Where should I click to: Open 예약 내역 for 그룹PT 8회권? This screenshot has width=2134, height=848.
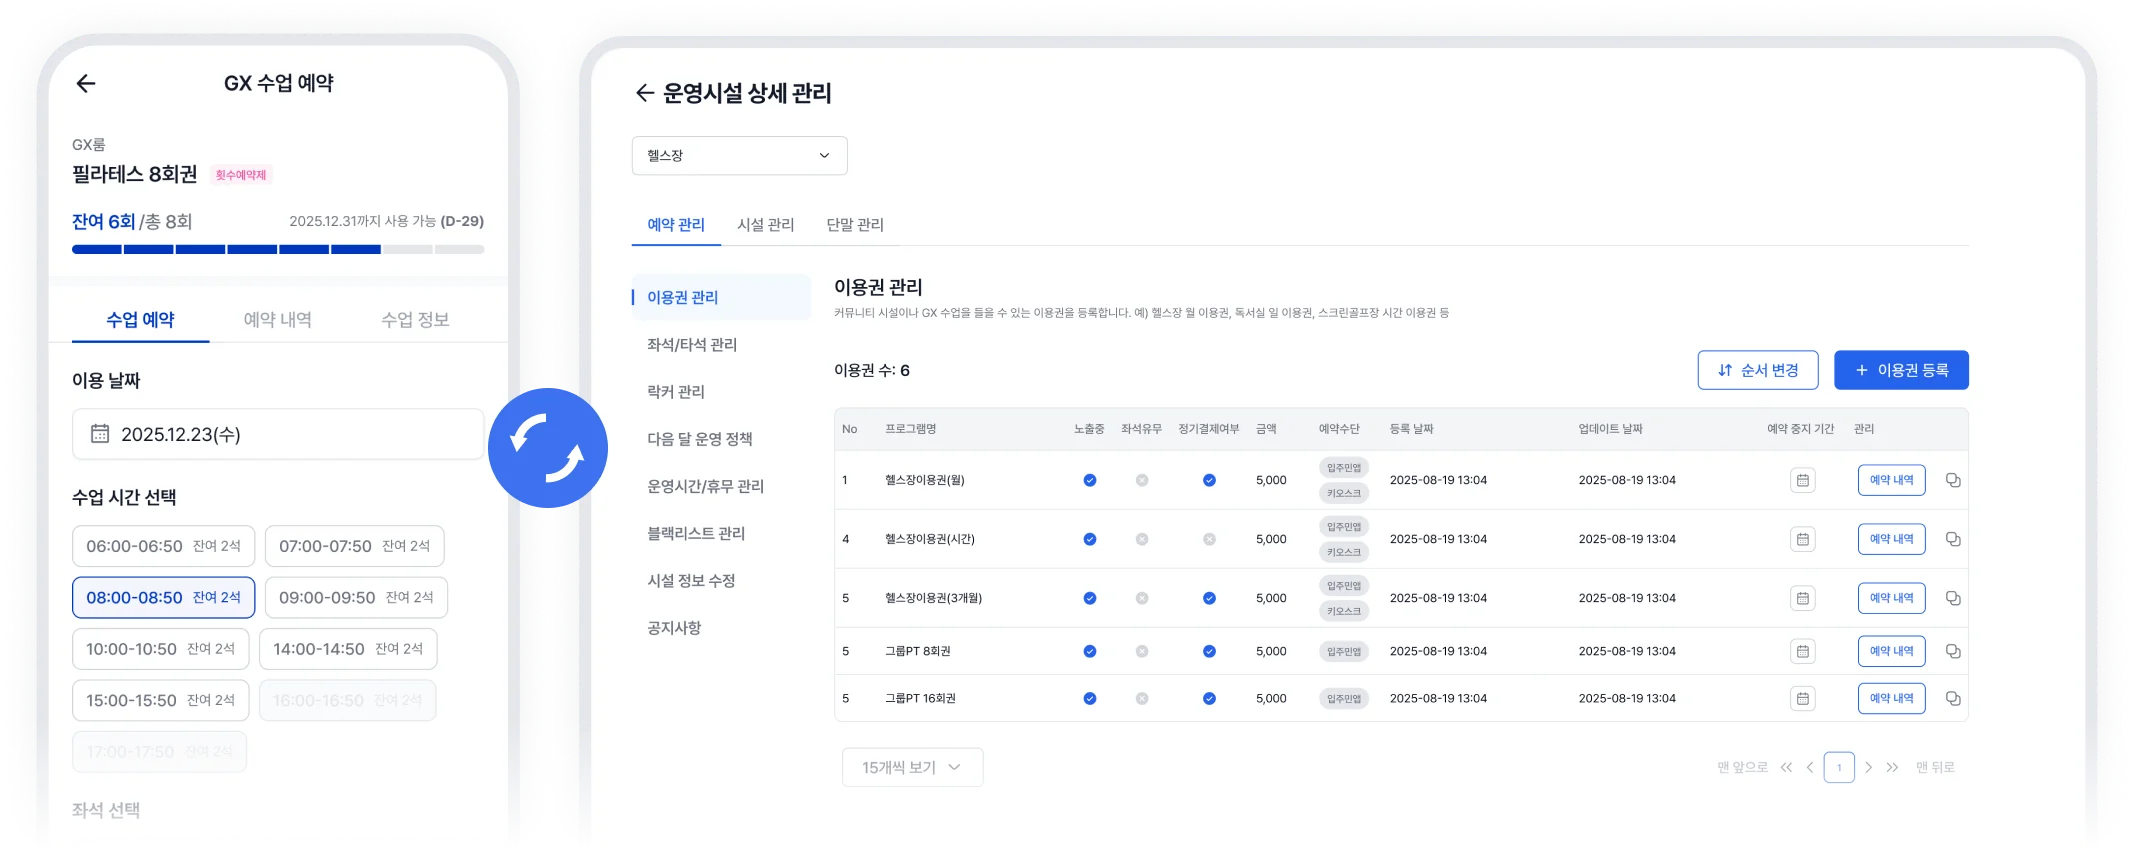1891,651
